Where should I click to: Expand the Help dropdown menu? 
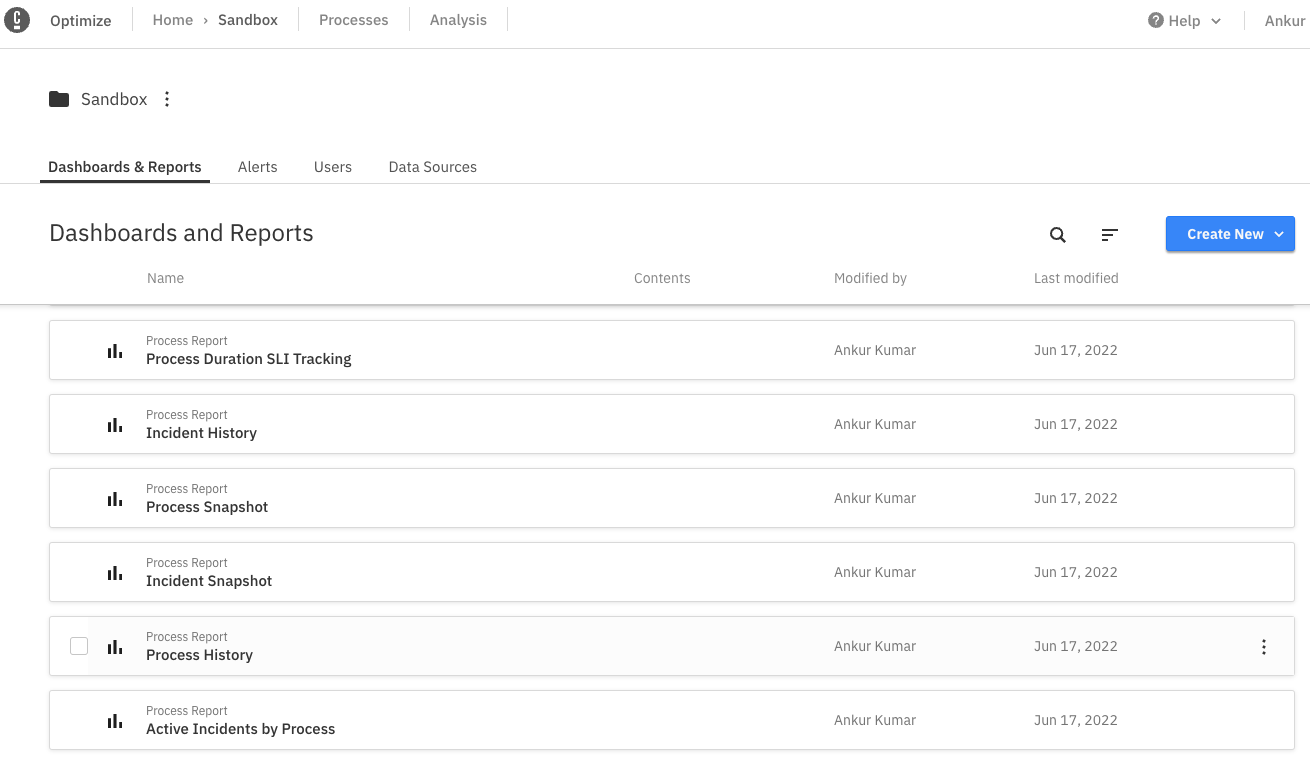[x=1185, y=20]
